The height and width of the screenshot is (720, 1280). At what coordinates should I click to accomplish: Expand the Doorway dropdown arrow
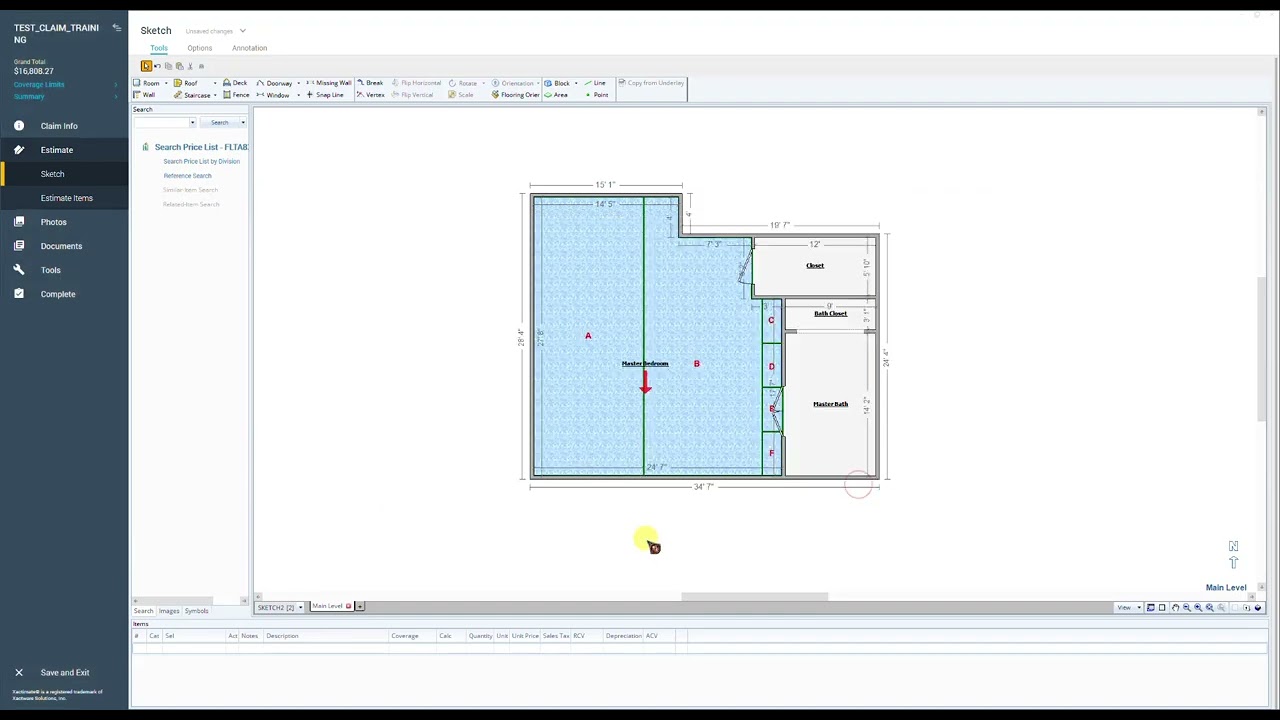coord(298,83)
